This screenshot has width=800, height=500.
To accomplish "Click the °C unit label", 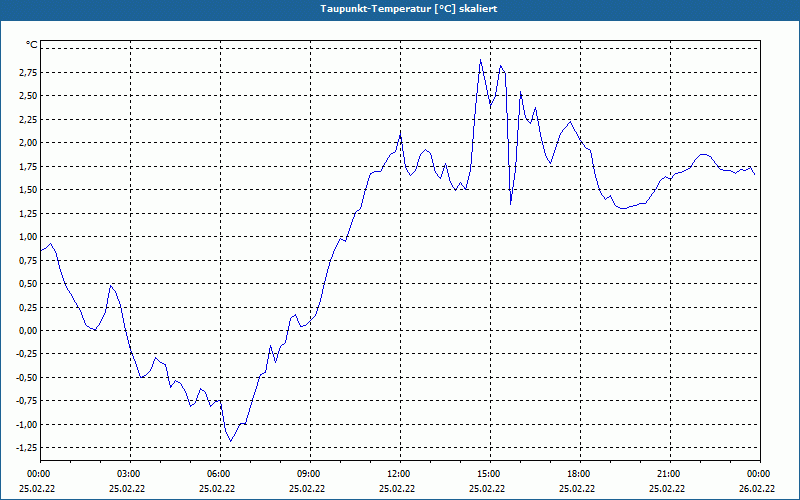I will 32,45.
